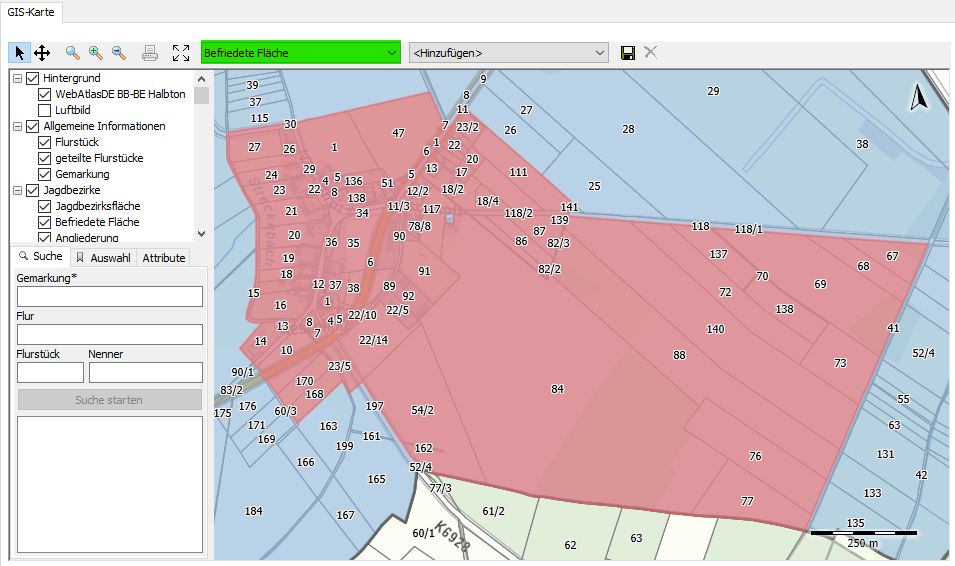The height and width of the screenshot is (566, 955).
Task: Enable the Luftbild layer checkbox
Action: pyautogui.click(x=45, y=110)
